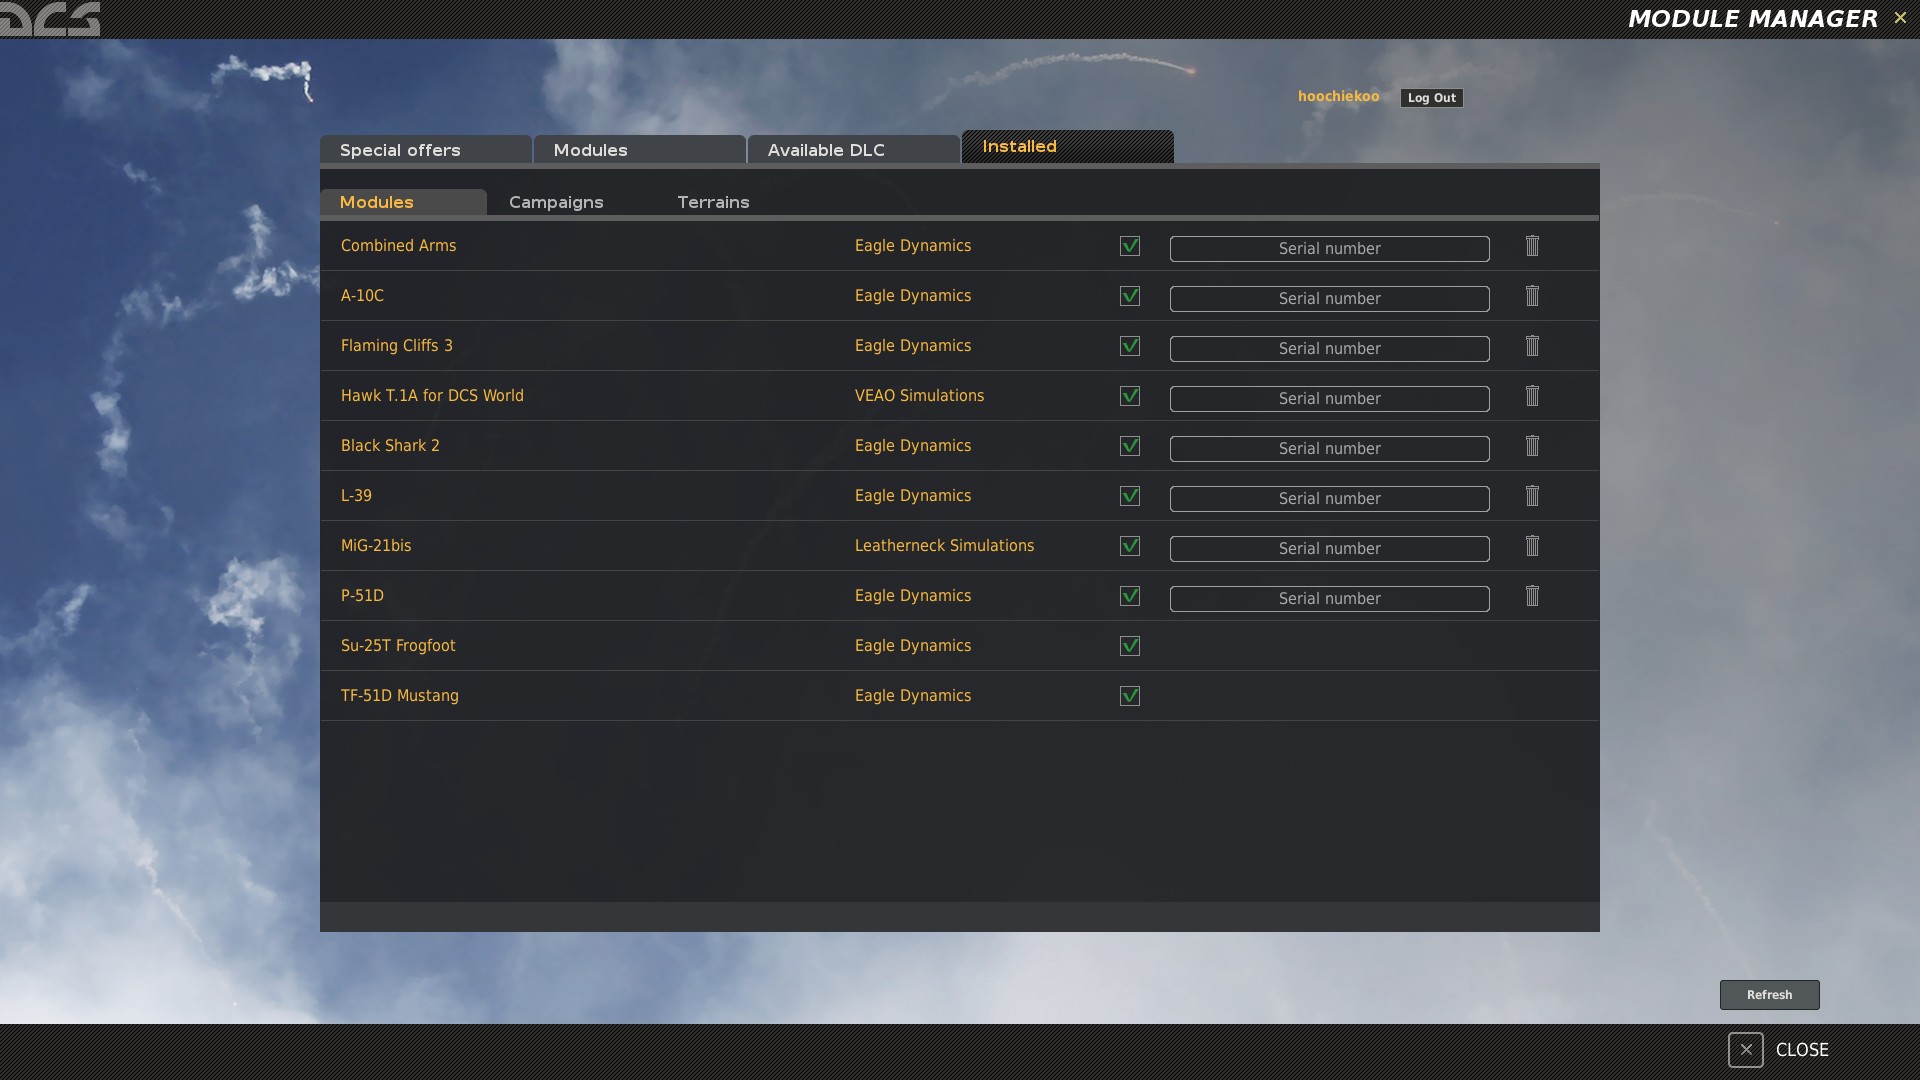Image resolution: width=1920 pixels, height=1080 pixels.
Task: Open the Available DLC tab
Action: coord(854,150)
